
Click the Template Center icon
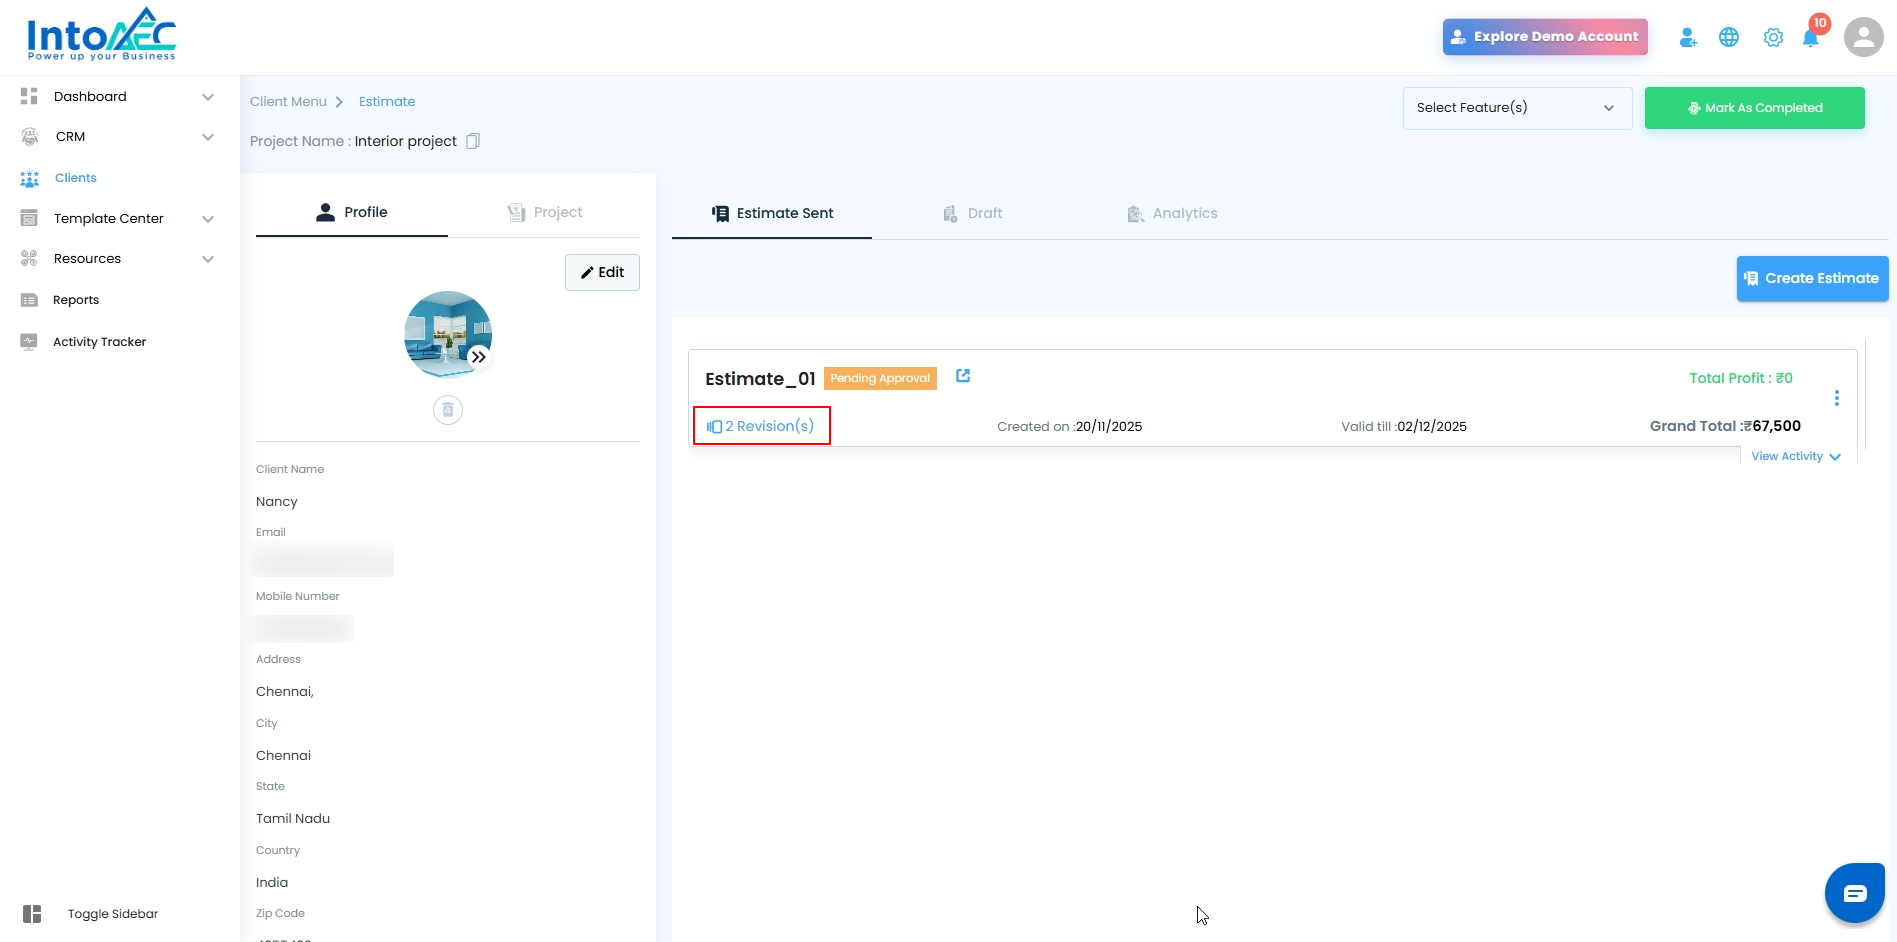29,218
